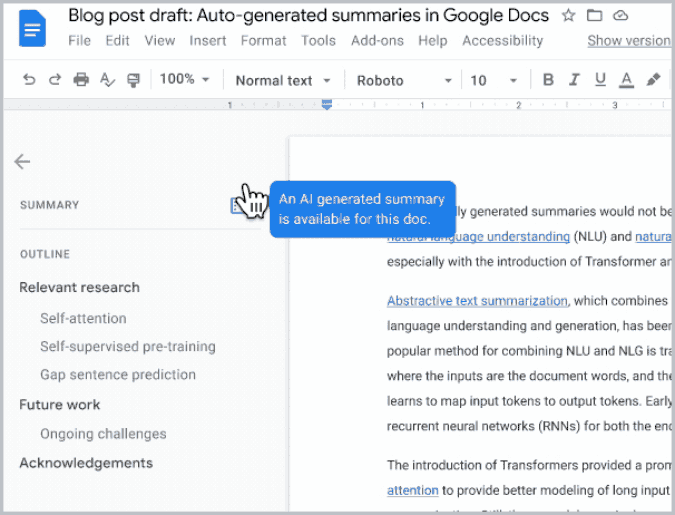Follow the Abstractive text summarization link

(x=477, y=301)
